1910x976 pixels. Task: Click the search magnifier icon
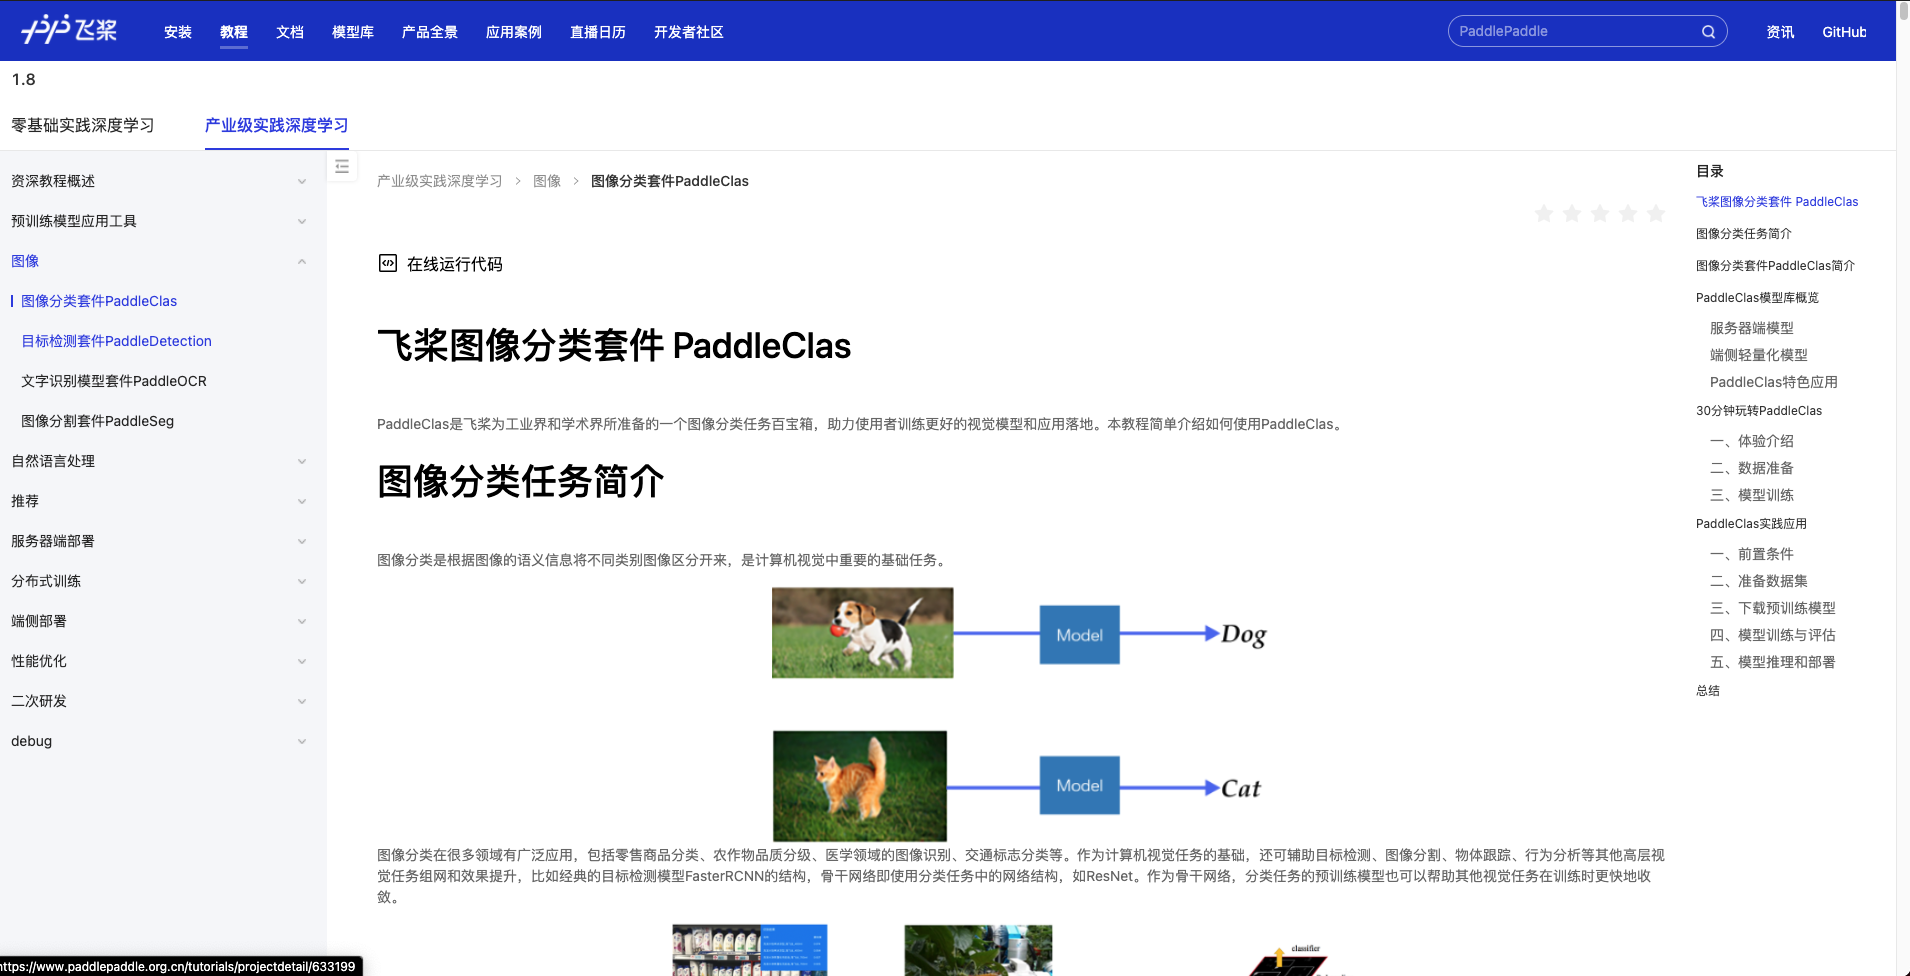1708,32
